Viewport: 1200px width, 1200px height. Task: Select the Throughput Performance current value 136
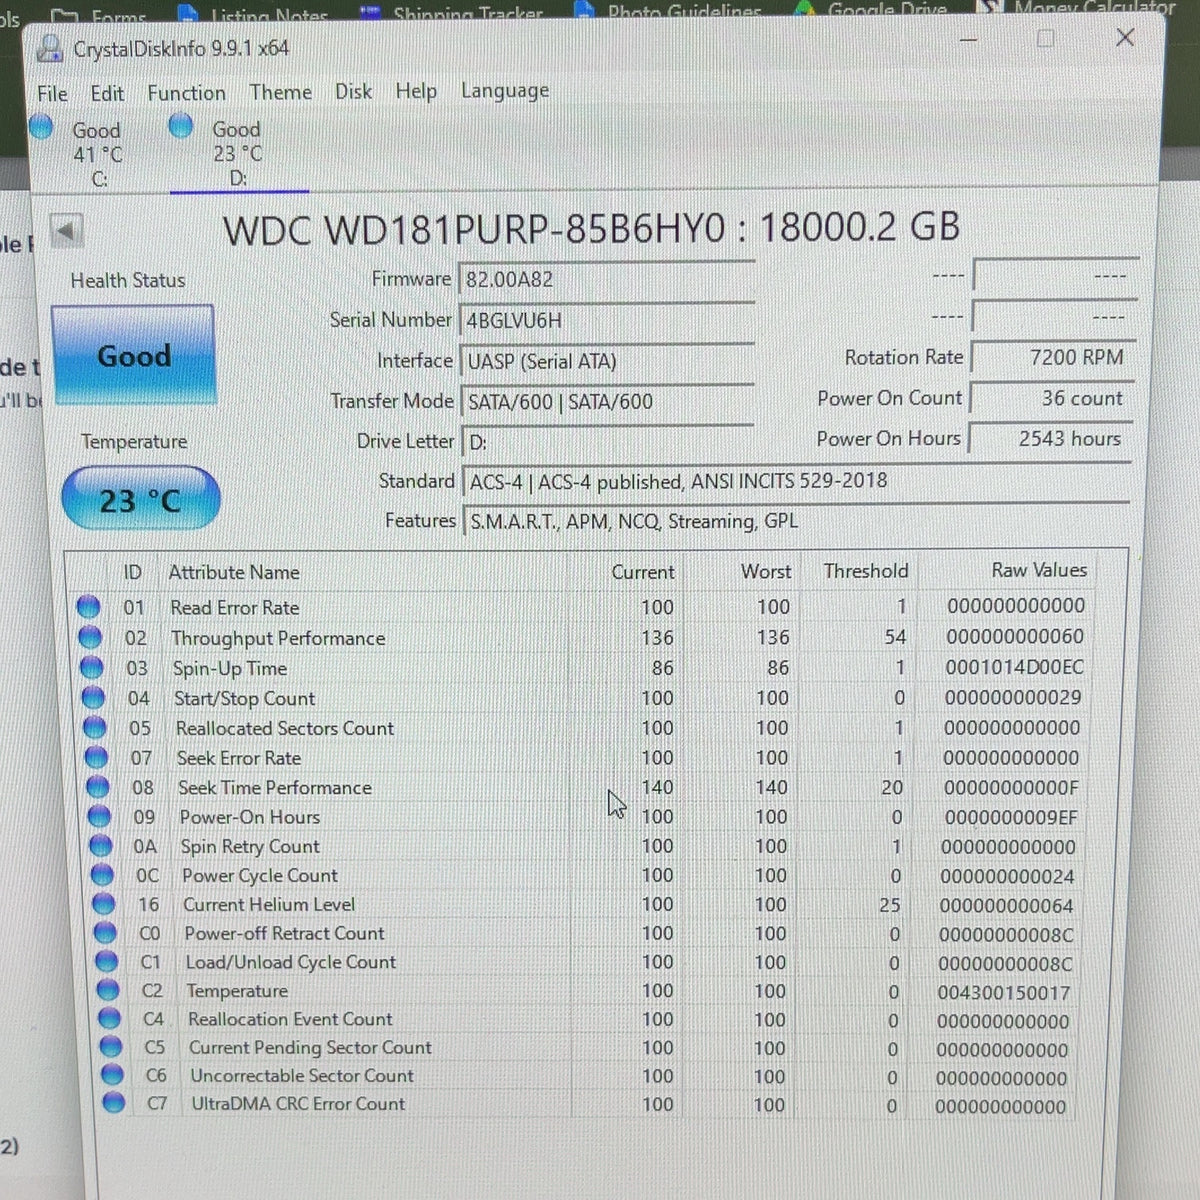(657, 637)
